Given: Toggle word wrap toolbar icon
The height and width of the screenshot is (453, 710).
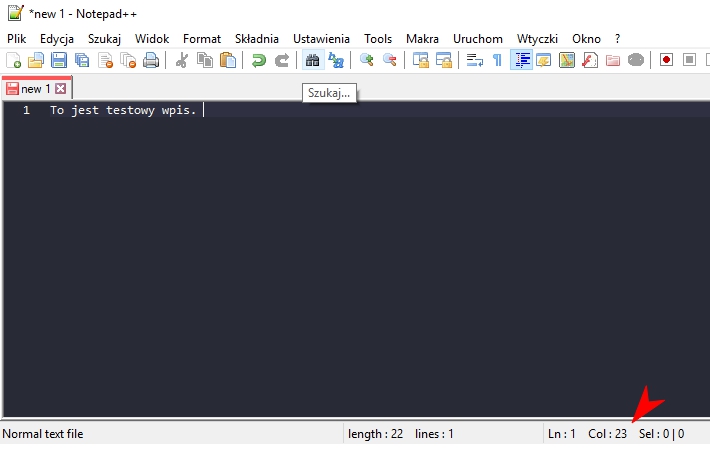Looking at the screenshot, I should [x=475, y=60].
